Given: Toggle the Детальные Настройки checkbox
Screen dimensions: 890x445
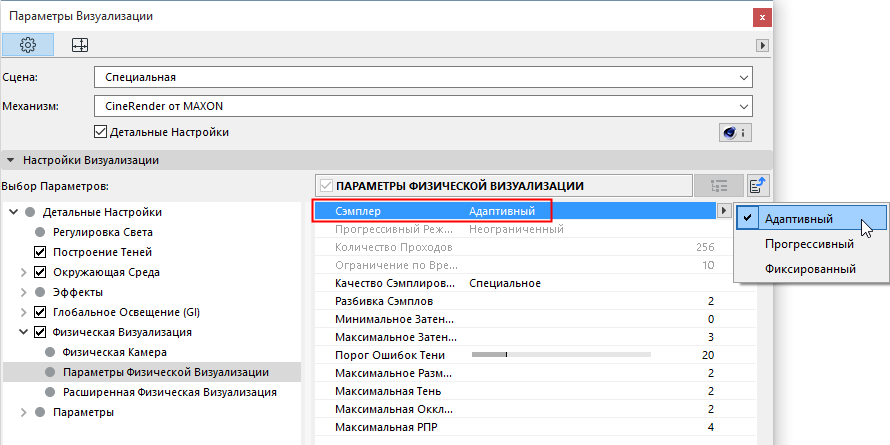Looking at the screenshot, I should (x=100, y=132).
